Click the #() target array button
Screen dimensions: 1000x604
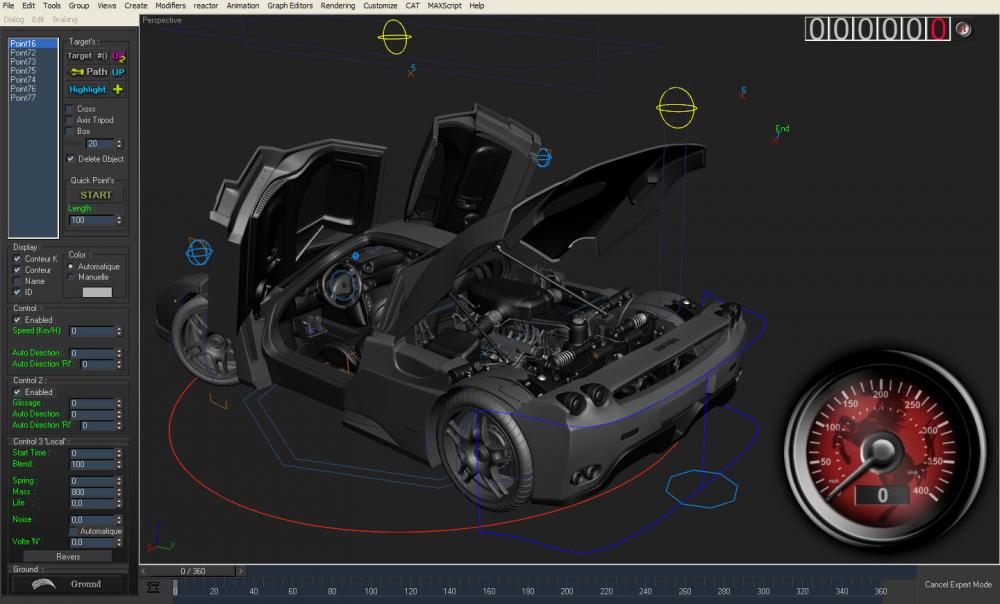(x=102, y=56)
